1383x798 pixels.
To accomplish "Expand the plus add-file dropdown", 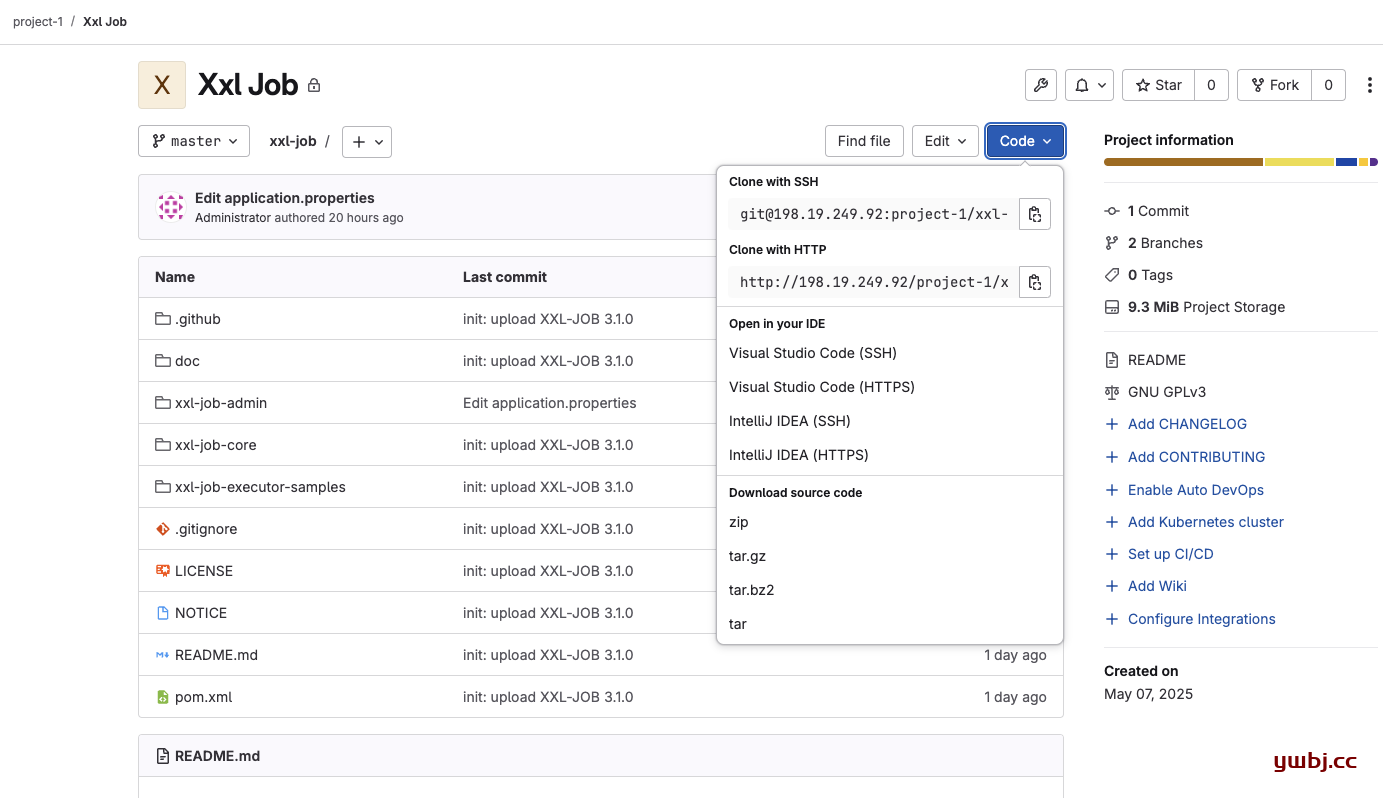I will (367, 142).
